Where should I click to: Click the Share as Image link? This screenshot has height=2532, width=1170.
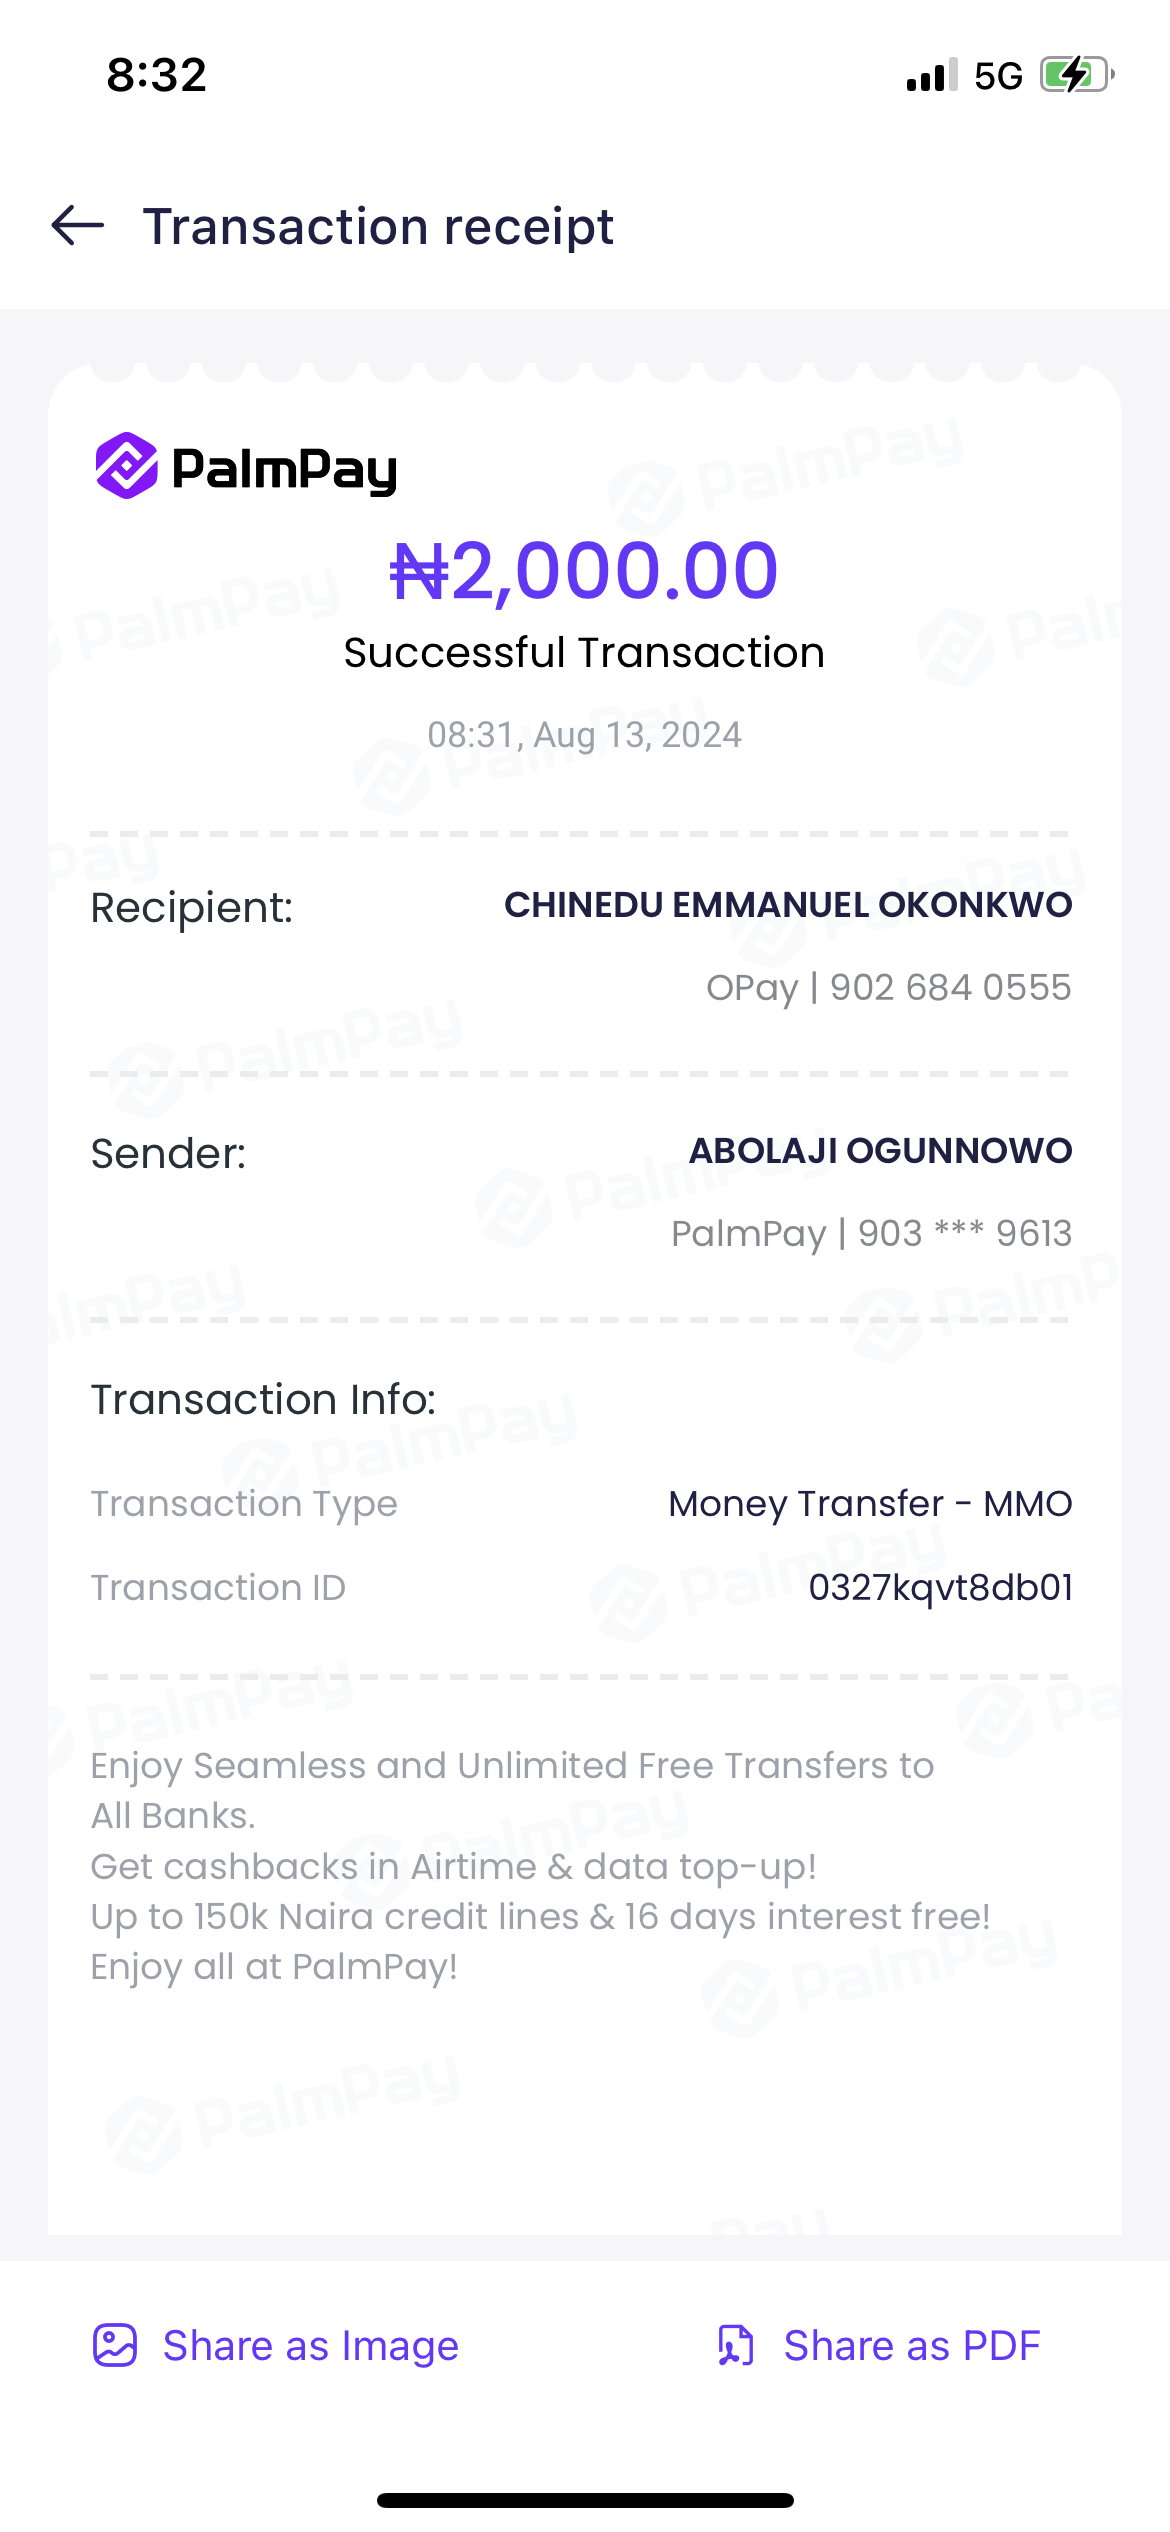[x=310, y=2345]
